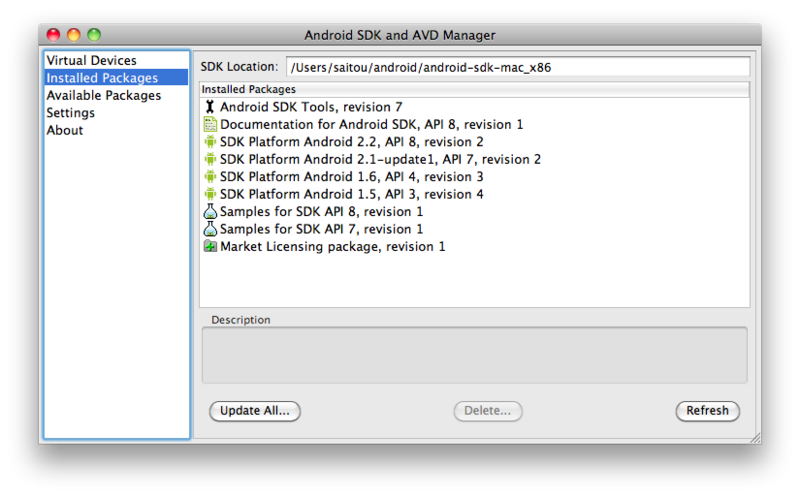
Task: Click the Market Licensing package icon
Action: pyautogui.click(x=210, y=246)
